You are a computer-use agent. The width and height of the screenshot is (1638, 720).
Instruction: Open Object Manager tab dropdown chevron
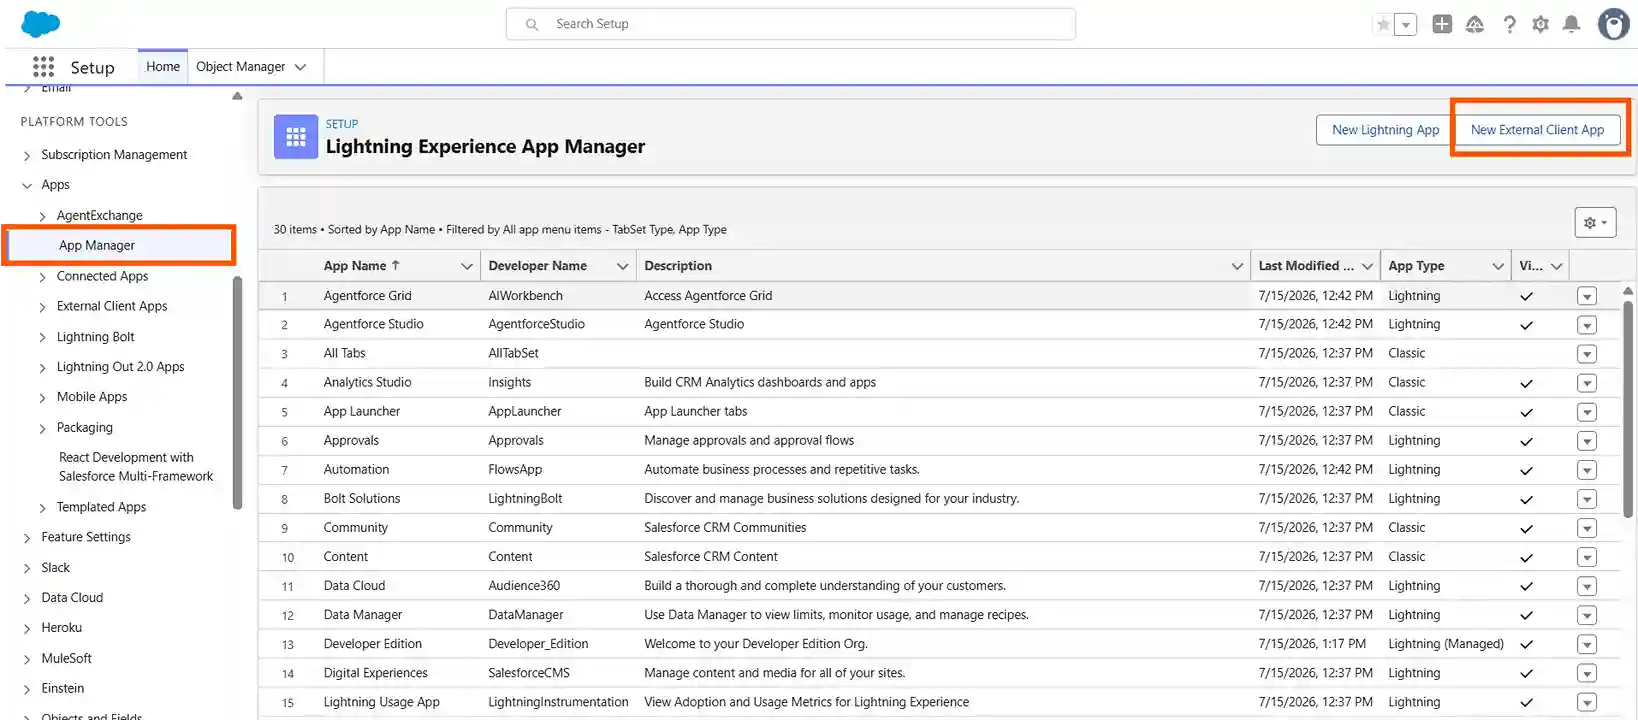(300, 67)
